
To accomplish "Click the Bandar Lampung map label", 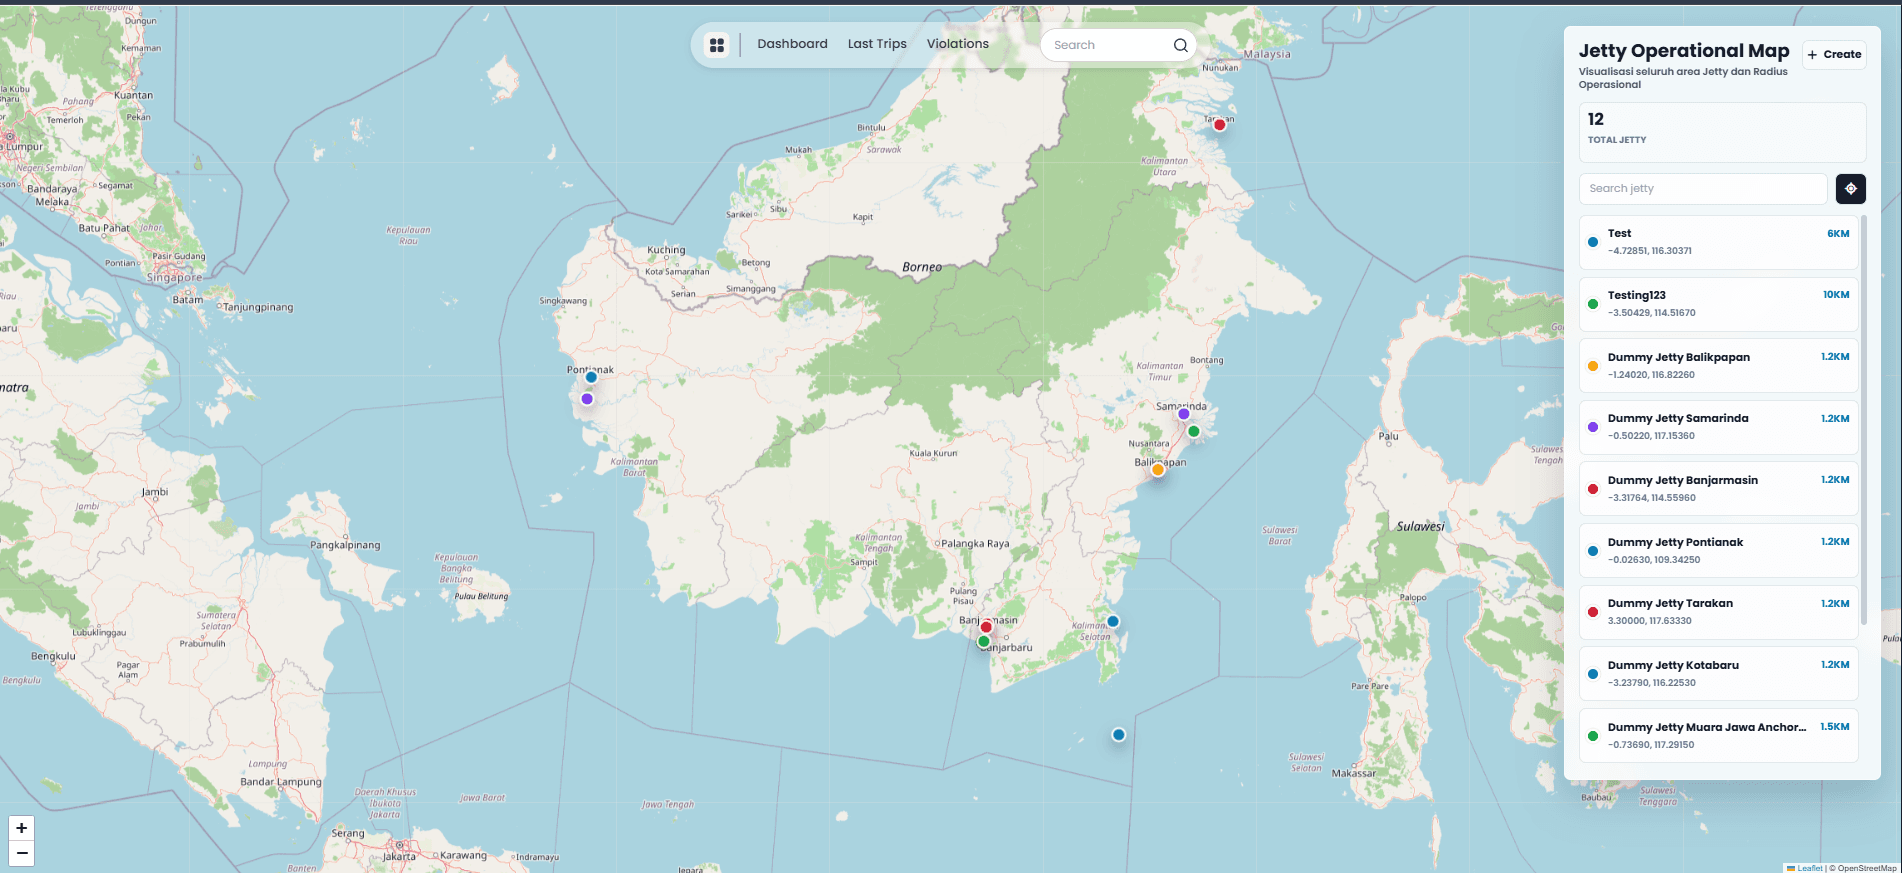I will pyautogui.click(x=281, y=782).
